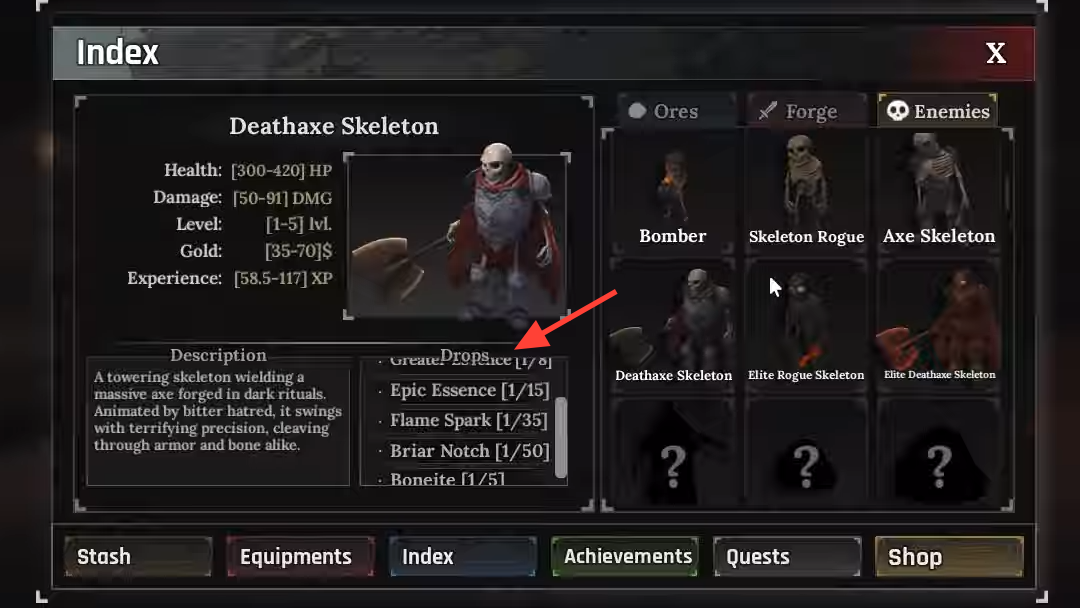View the Elite Deathaxe Skeleton entry
The width and height of the screenshot is (1080, 608).
[x=939, y=326]
